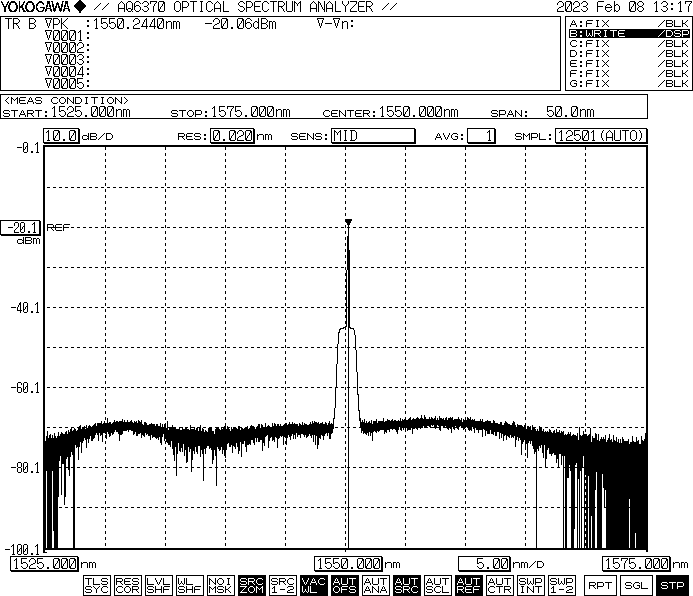The image size is (693, 596).
Task: Click the TLS SYC status icon
Action: (x=97, y=584)
